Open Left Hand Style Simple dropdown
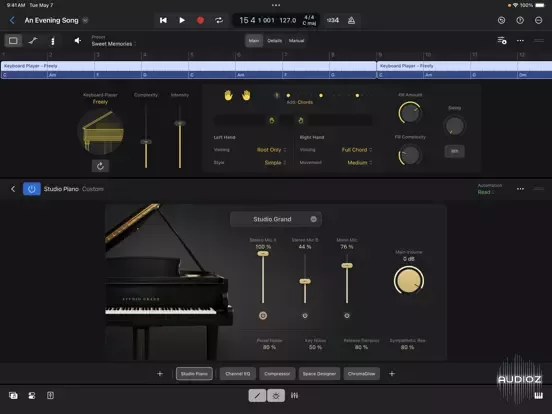Screen dimensions: 552x414 tap(275, 163)
